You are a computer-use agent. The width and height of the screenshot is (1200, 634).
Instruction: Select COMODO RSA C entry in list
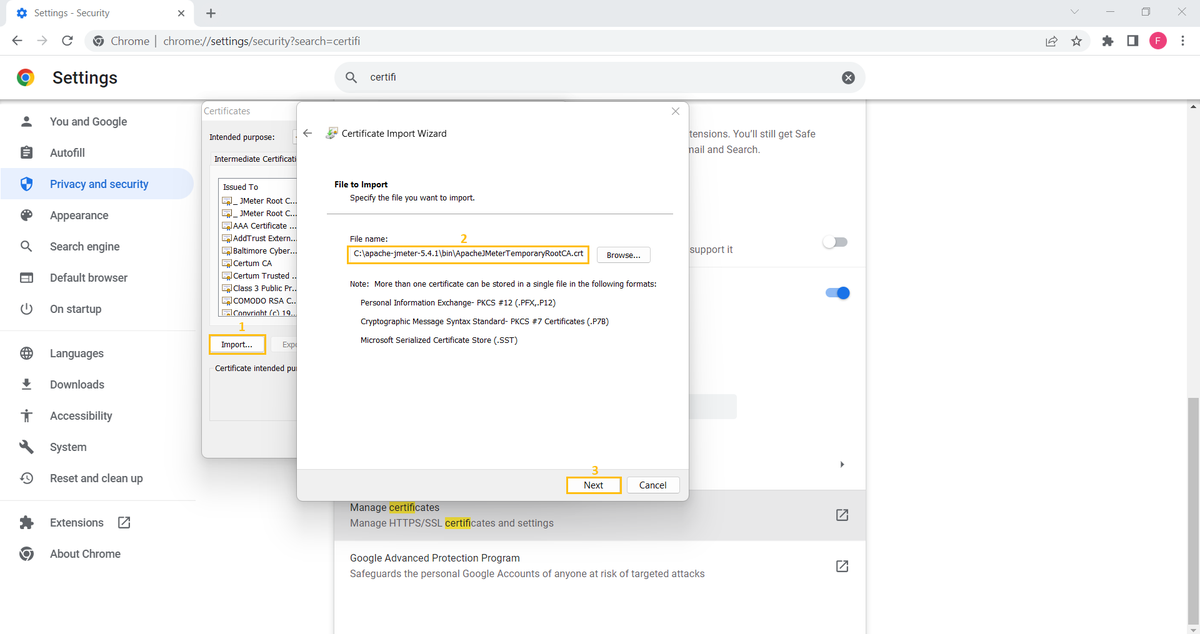tap(260, 300)
